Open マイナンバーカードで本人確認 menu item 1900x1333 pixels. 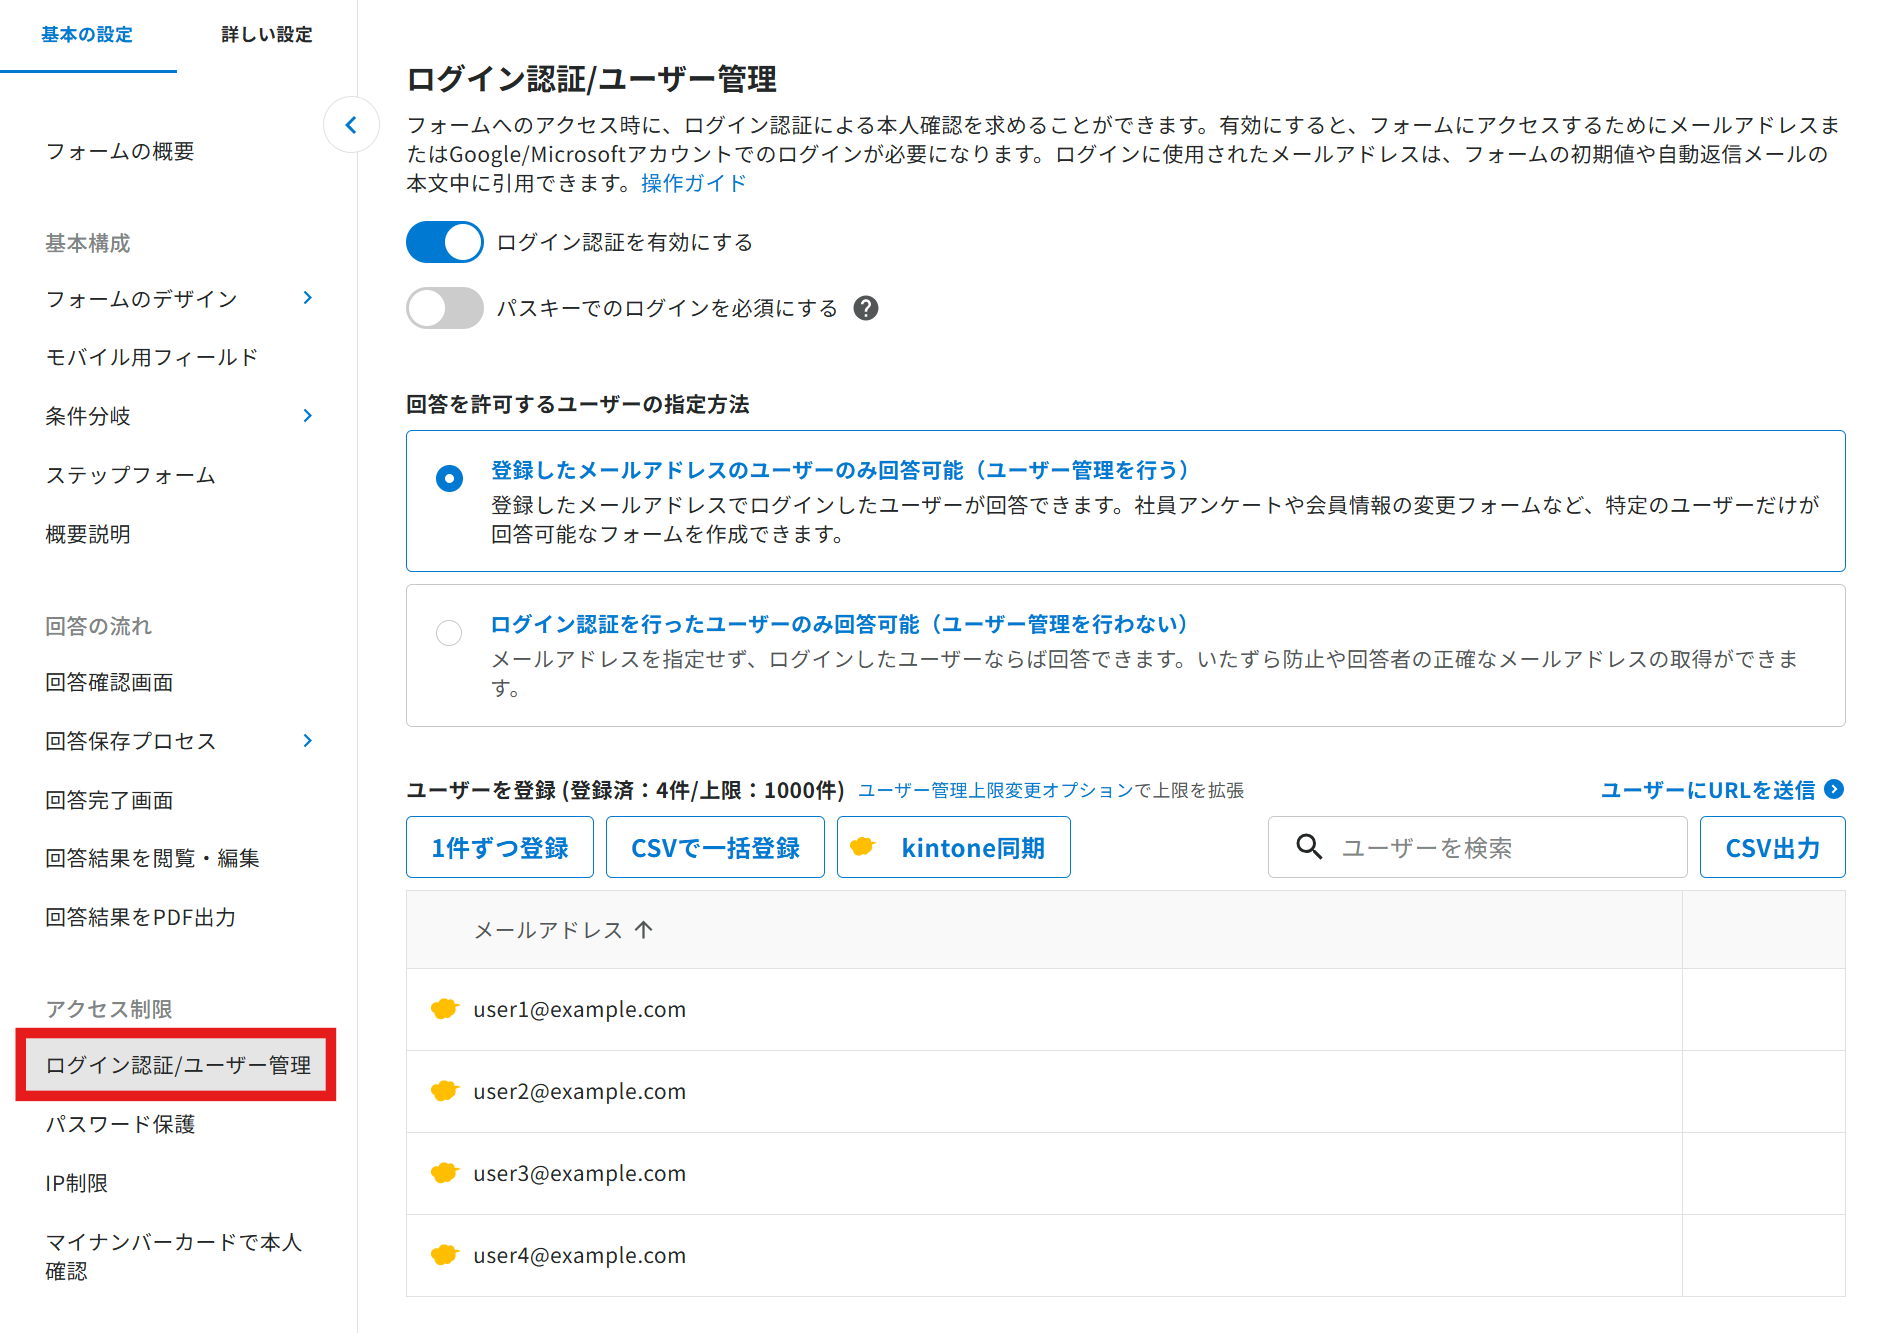174,1256
